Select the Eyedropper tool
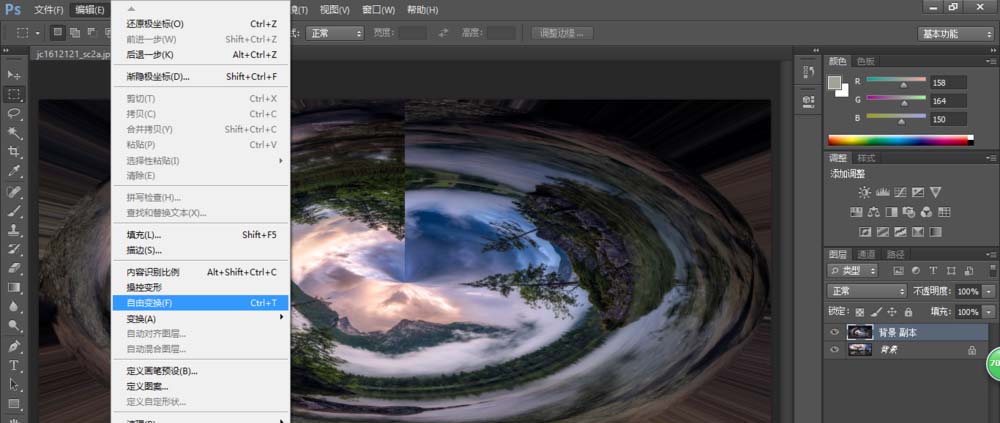 [x=14, y=171]
